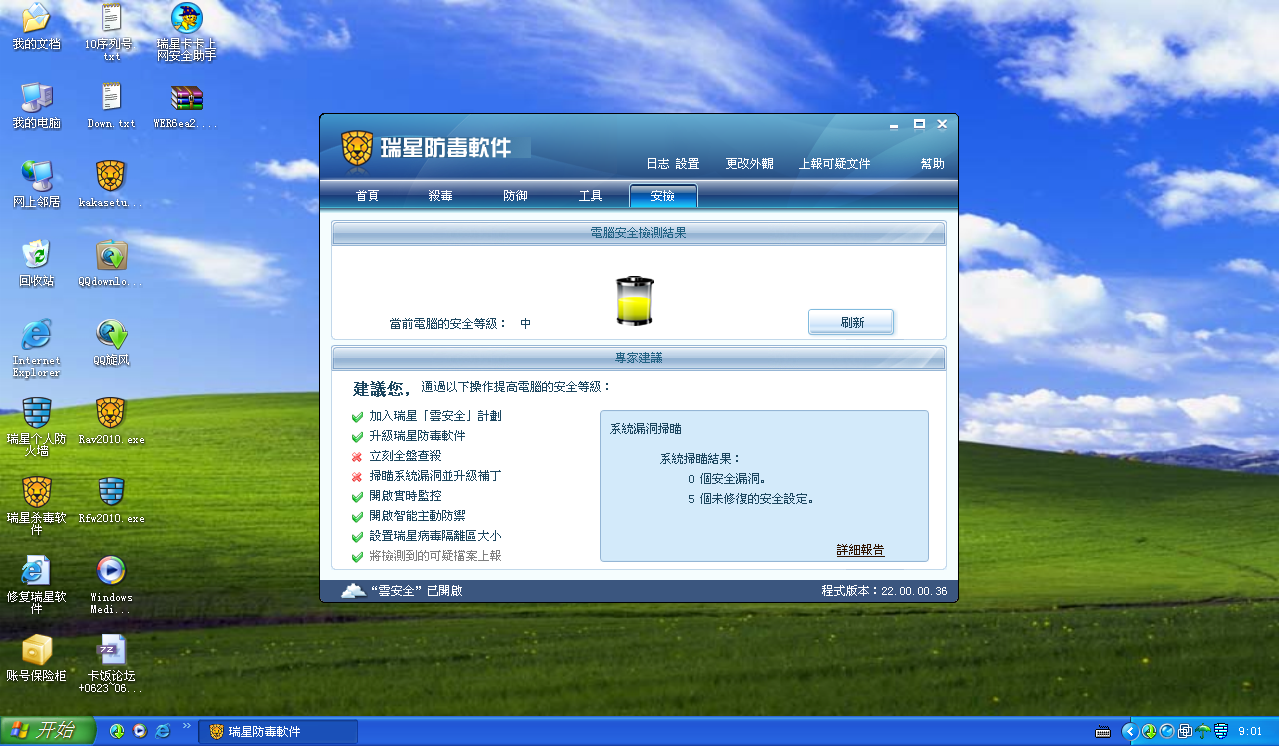Click the green download quick launch icon
The width and height of the screenshot is (1279, 746).
click(x=117, y=732)
